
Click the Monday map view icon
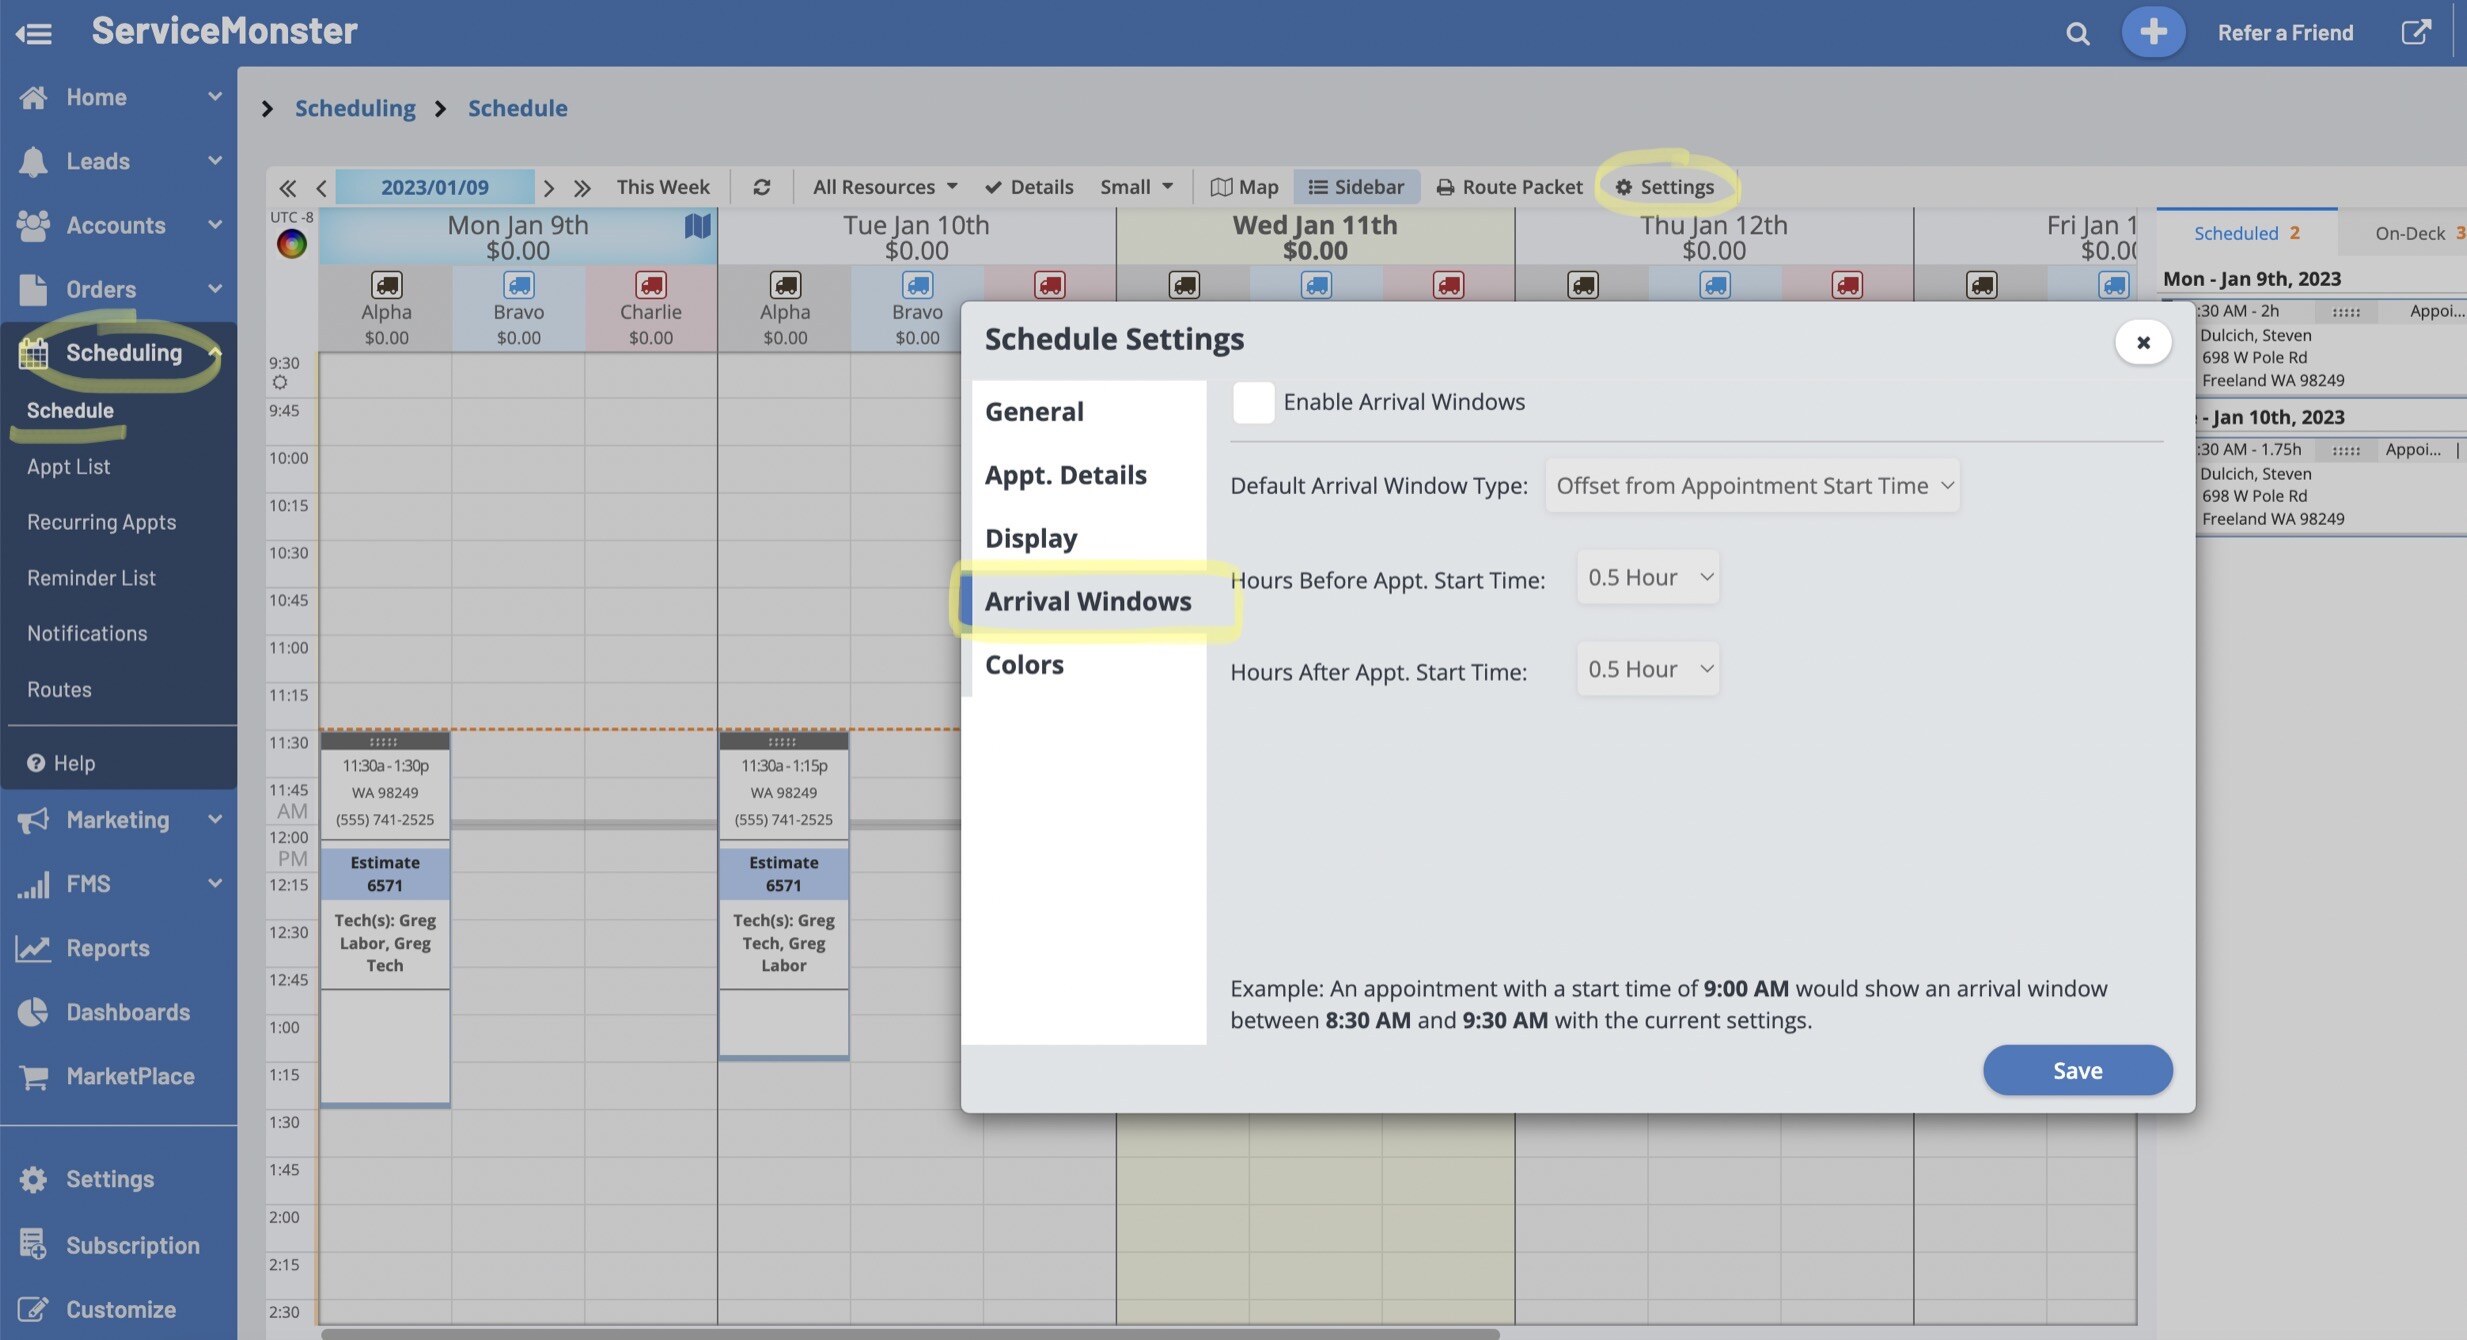[697, 226]
